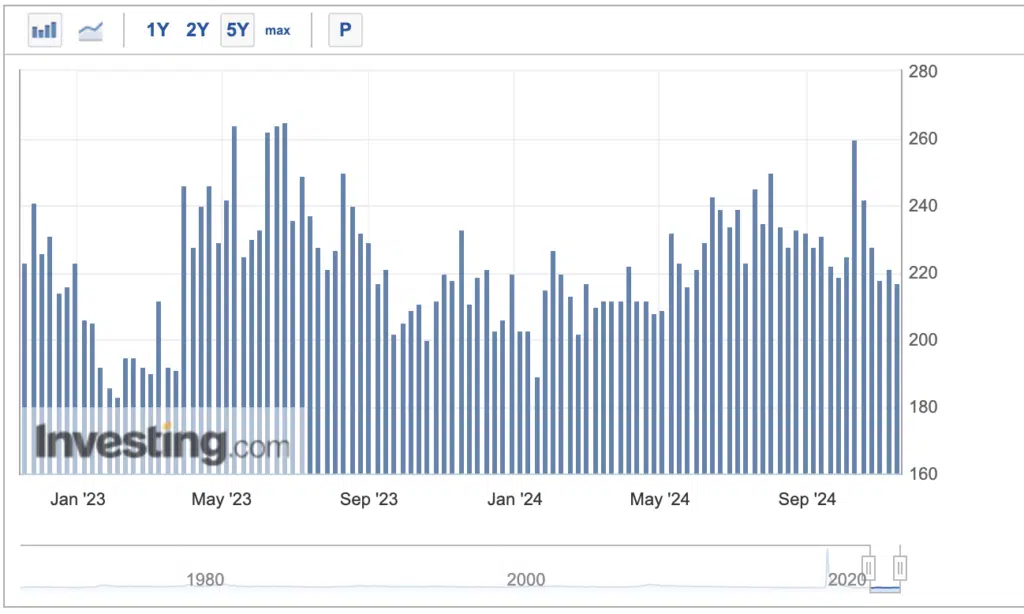Grab the left navigator range handle
1024x614 pixels.
tap(868, 569)
